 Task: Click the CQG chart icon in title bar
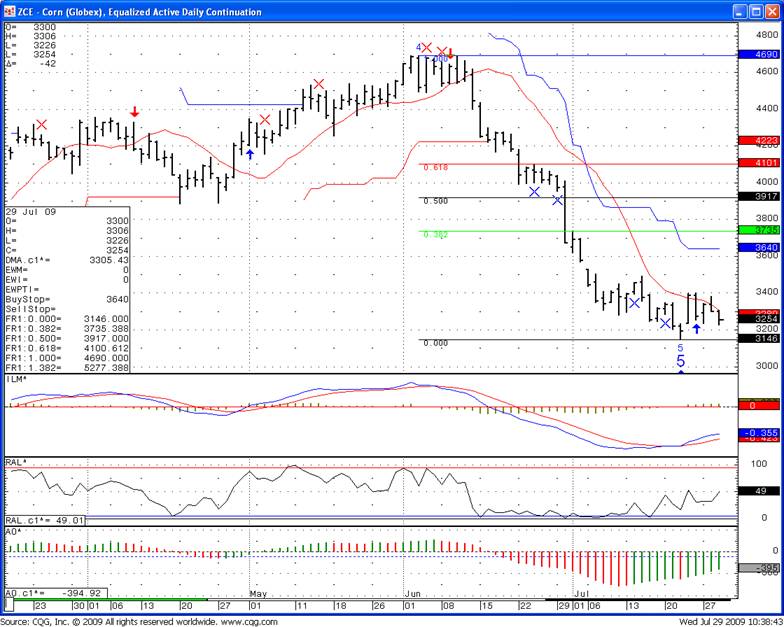[9, 11]
